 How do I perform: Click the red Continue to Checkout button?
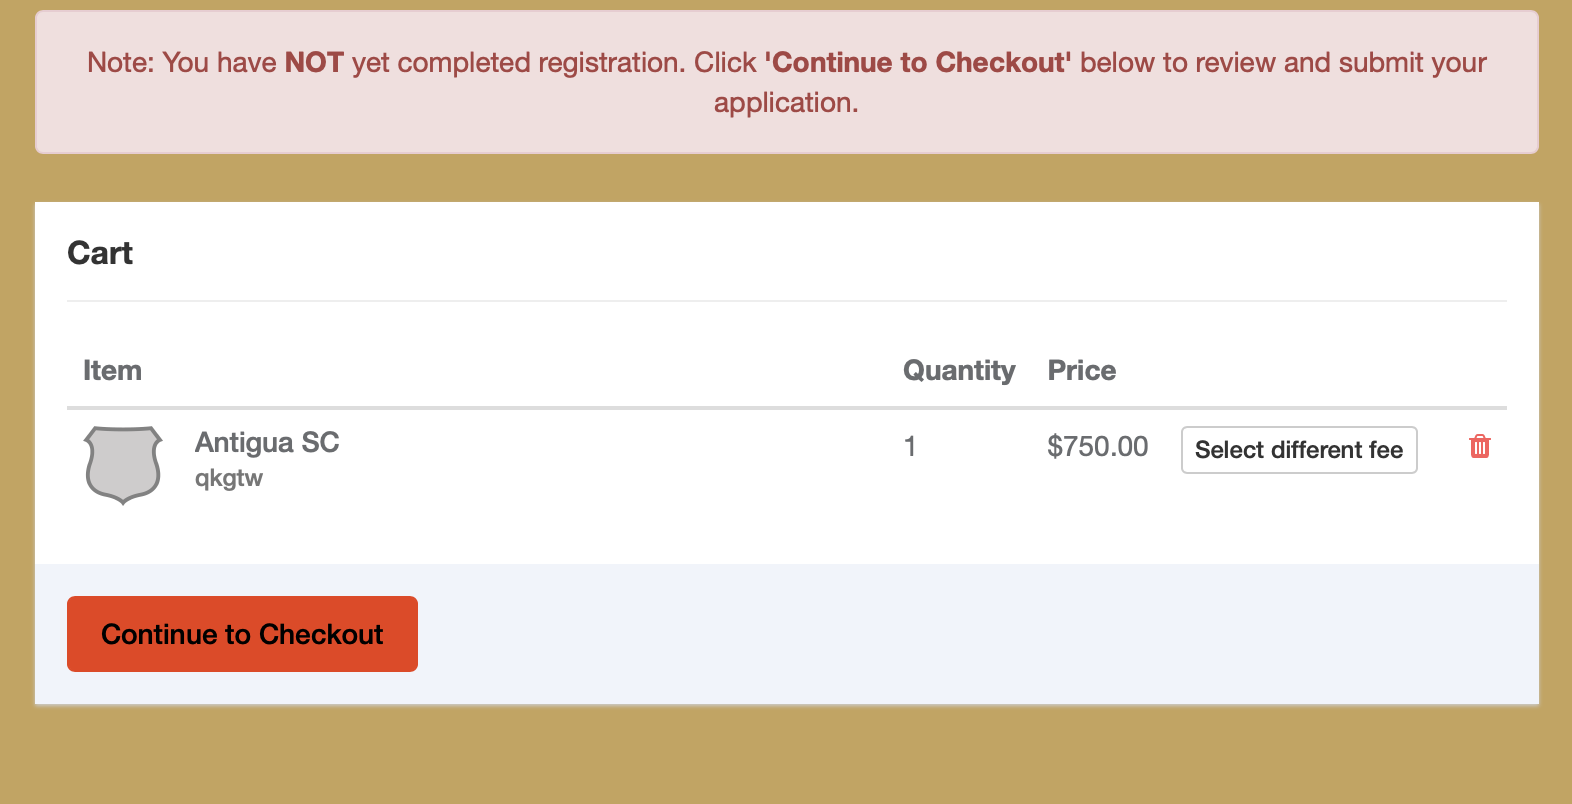click(x=242, y=634)
